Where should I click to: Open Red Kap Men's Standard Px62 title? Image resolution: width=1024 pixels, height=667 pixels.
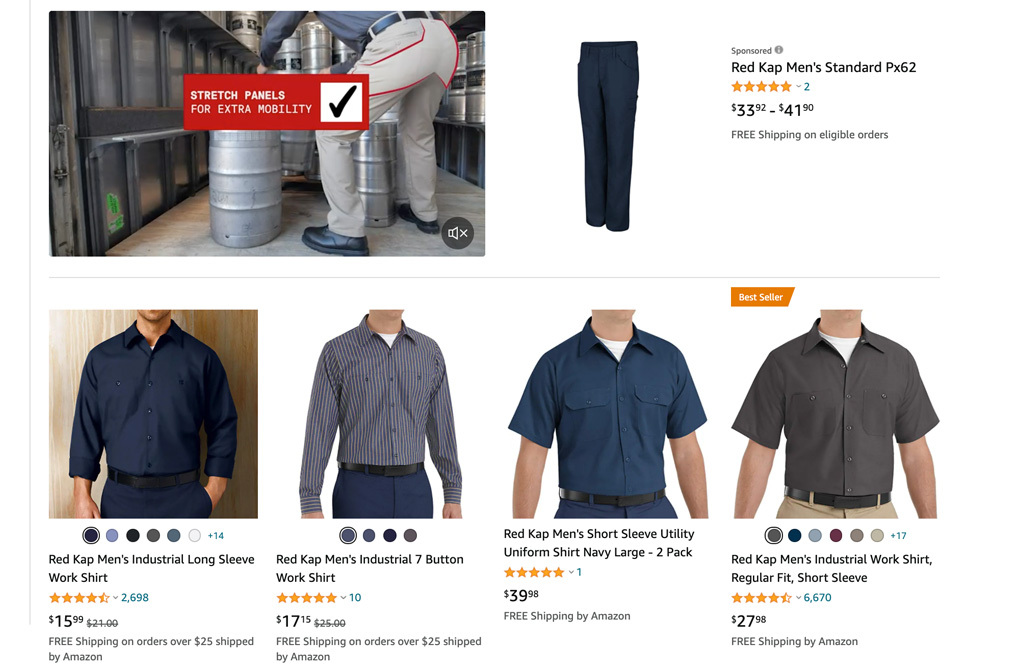824,67
